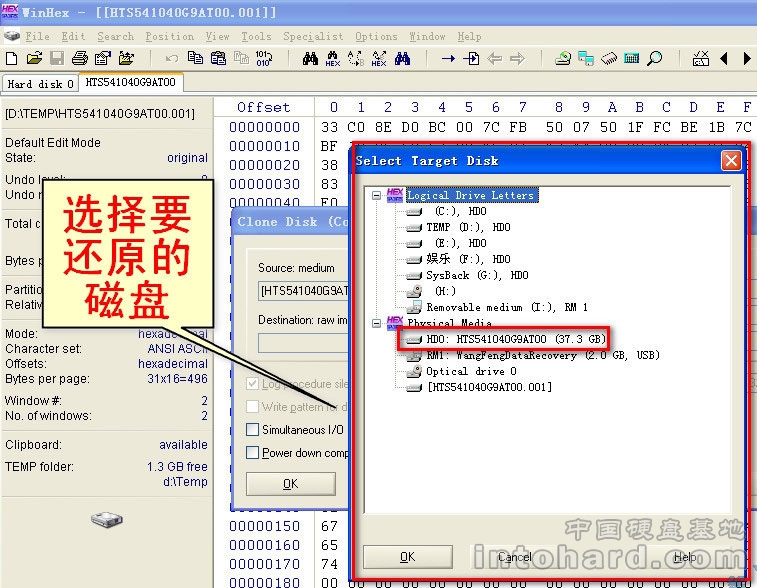Click the magnifier icon in toolbar
Viewport: 757px width, 588px height.
tap(654, 59)
